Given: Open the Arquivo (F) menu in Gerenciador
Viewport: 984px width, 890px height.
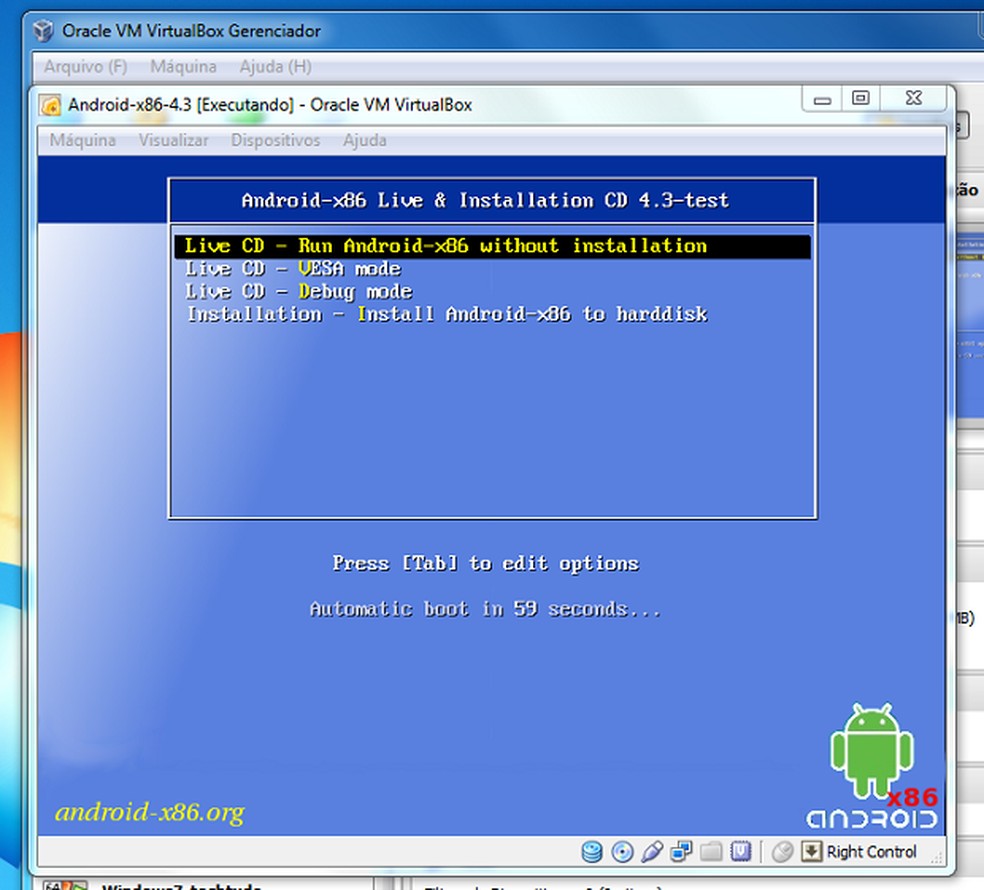Looking at the screenshot, I should tap(85, 67).
